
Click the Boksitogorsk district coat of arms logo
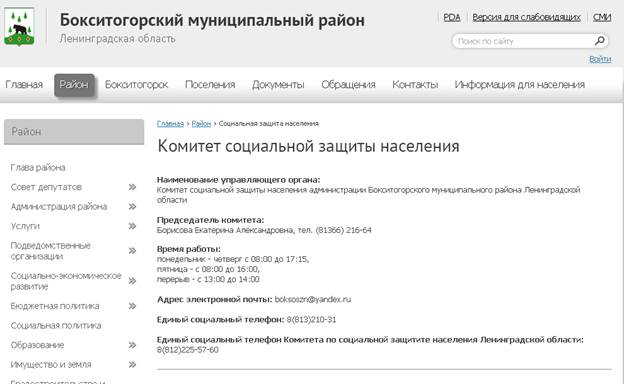click(19, 27)
